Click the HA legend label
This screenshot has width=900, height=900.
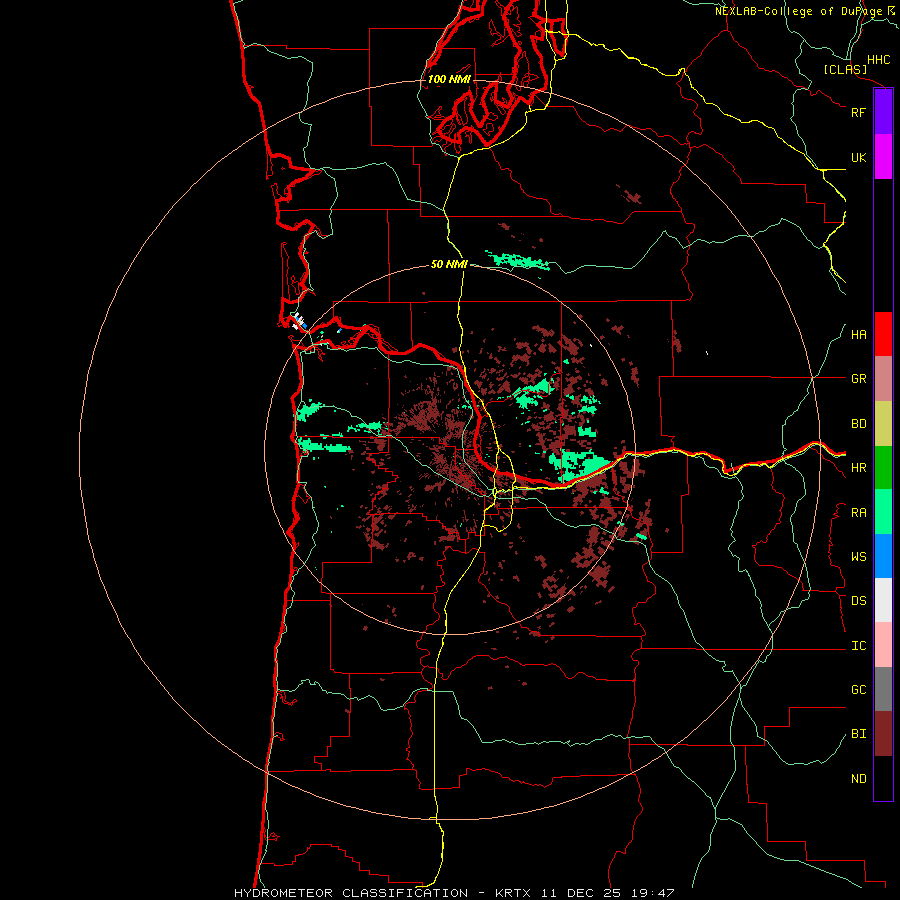tap(858, 335)
